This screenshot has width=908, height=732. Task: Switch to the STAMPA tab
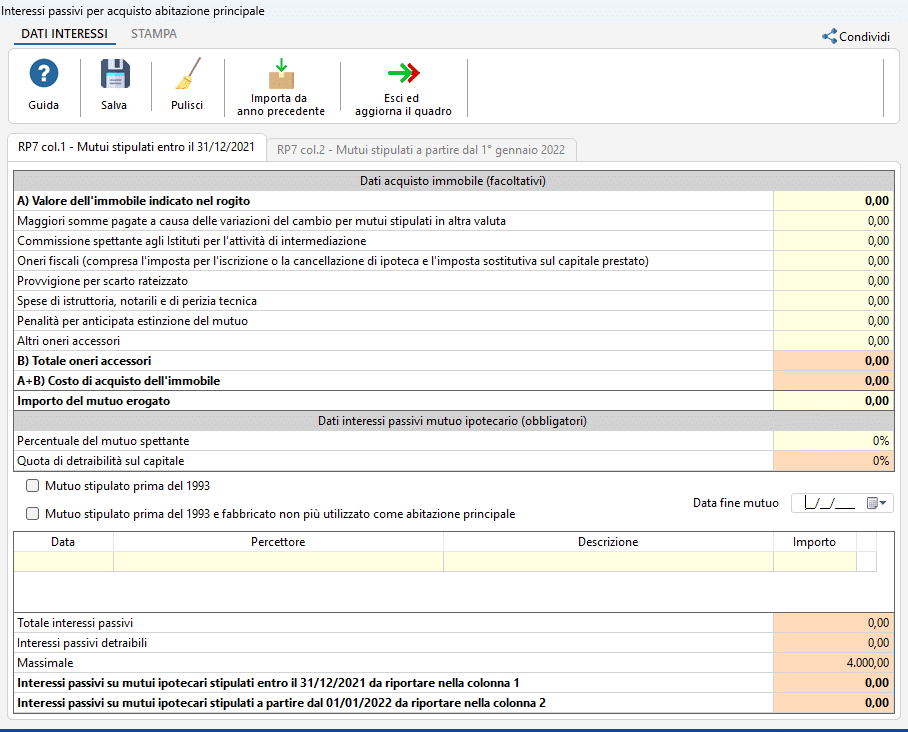click(154, 34)
